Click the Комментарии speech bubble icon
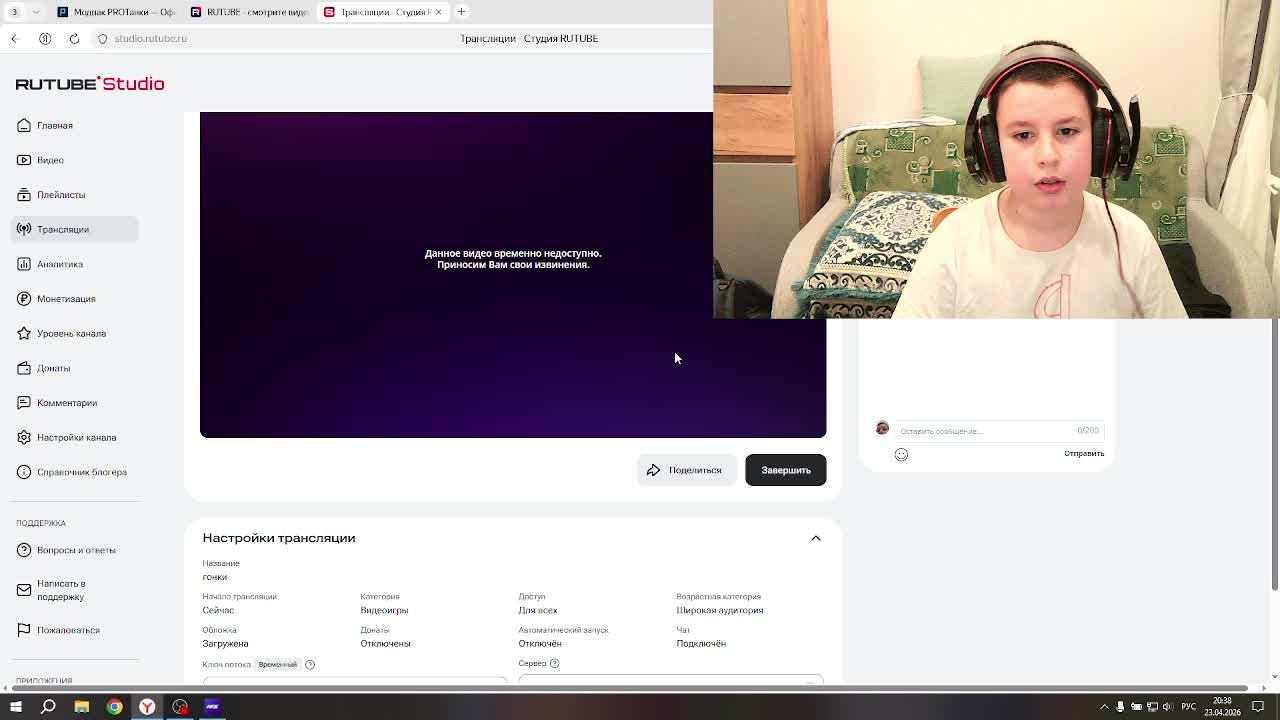This screenshot has width=1280, height=720. pos(24,402)
